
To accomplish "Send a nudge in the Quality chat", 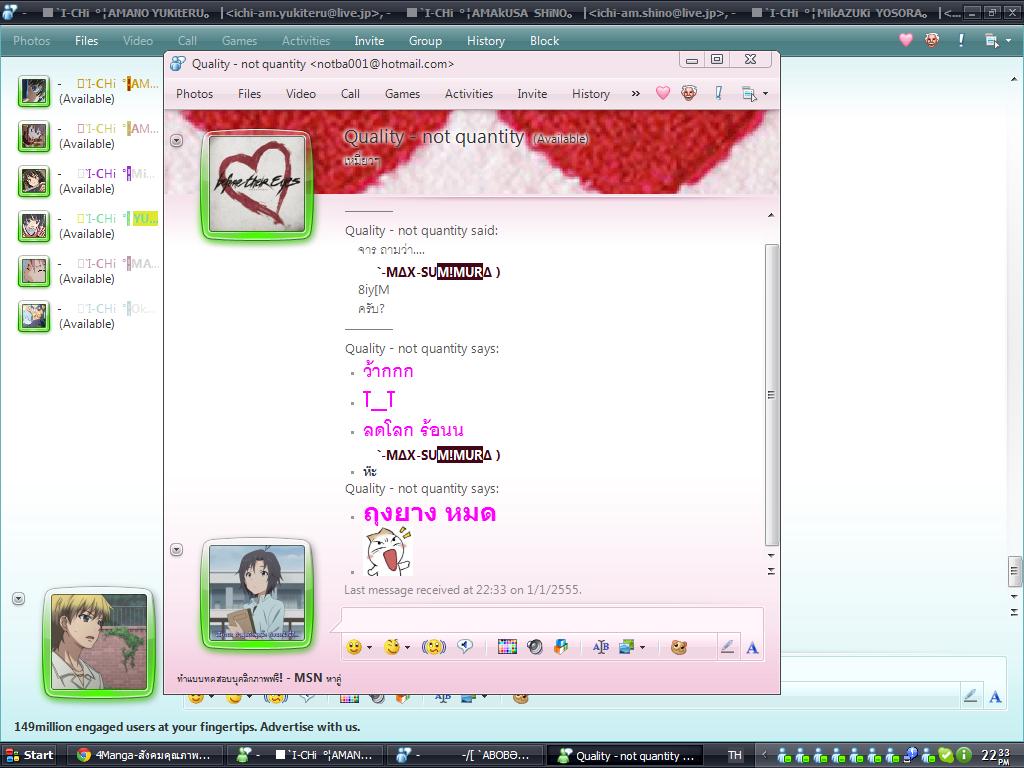I will pyautogui.click(x=434, y=647).
